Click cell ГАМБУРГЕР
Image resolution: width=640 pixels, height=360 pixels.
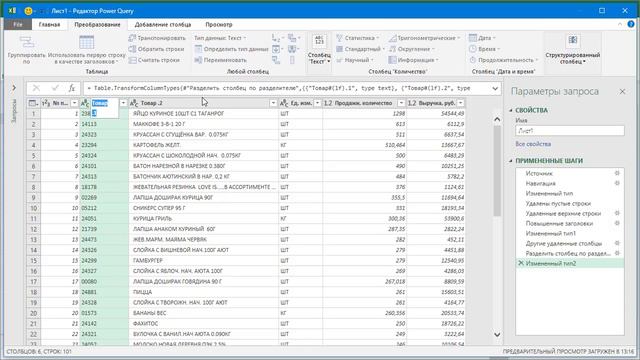(x=203, y=260)
